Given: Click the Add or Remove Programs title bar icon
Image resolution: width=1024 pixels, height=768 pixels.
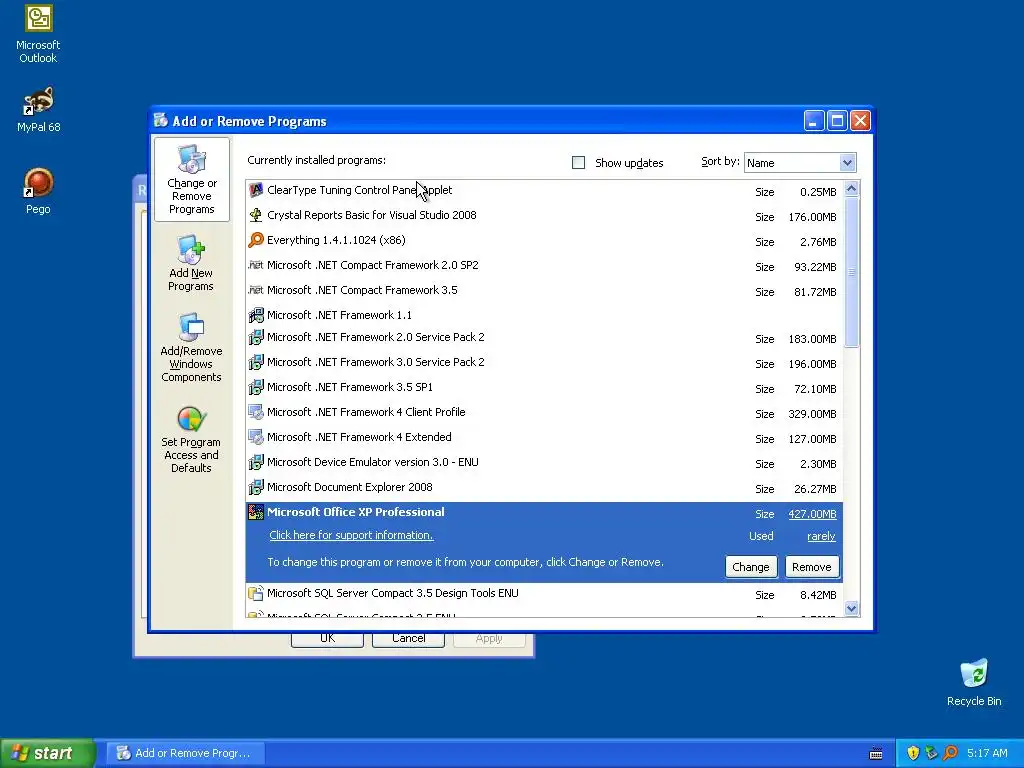Looking at the screenshot, I should 161,120.
